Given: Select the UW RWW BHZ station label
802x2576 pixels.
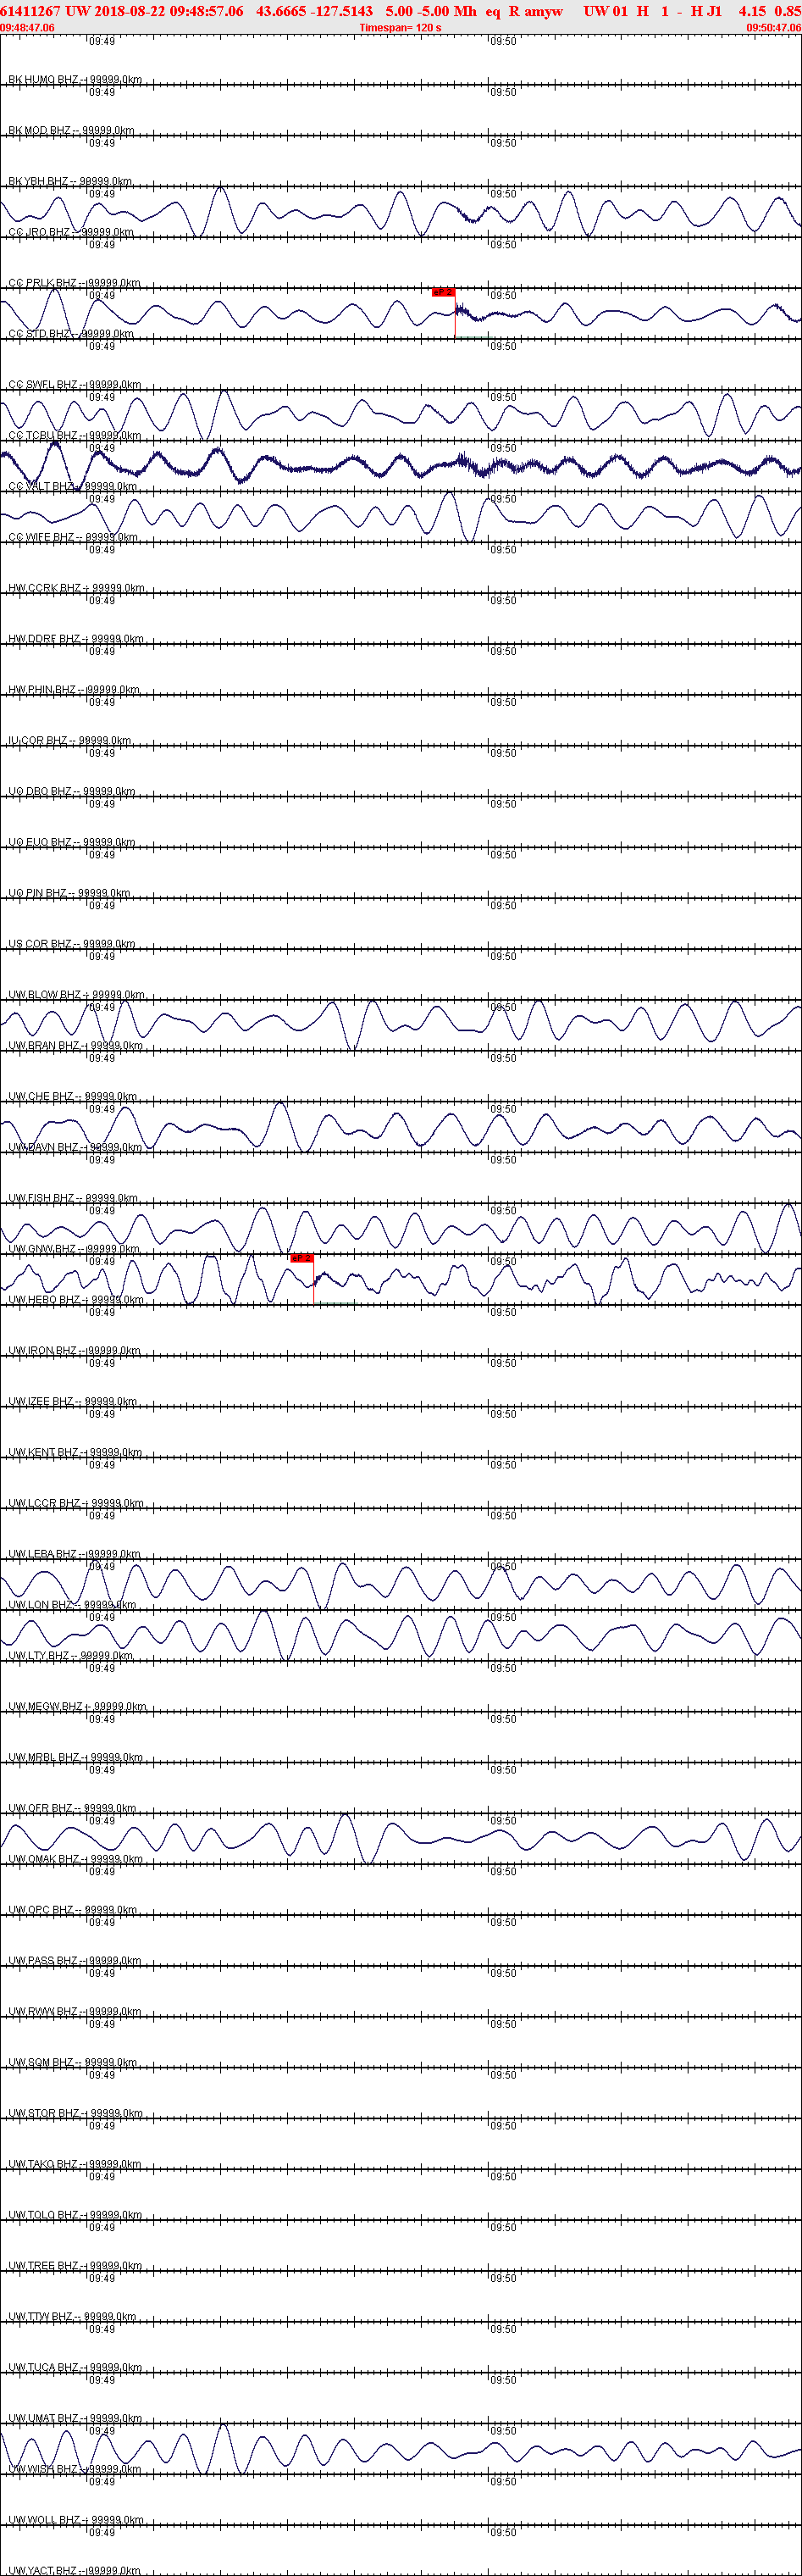Looking at the screenshot, I should point(74,2012).
